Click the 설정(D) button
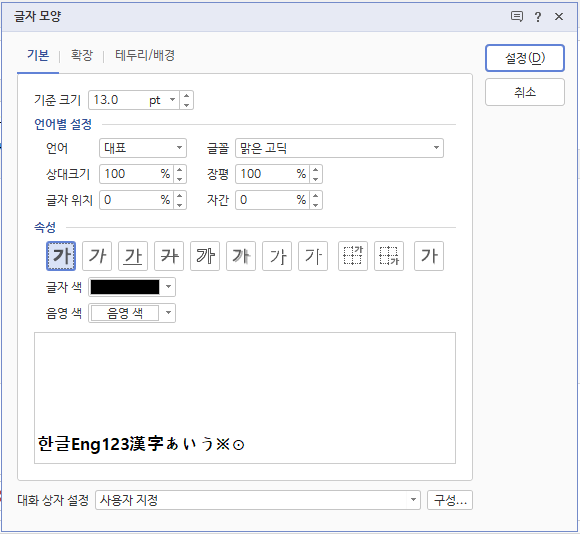Screen dimensions: 580x534 click(525, 58)
